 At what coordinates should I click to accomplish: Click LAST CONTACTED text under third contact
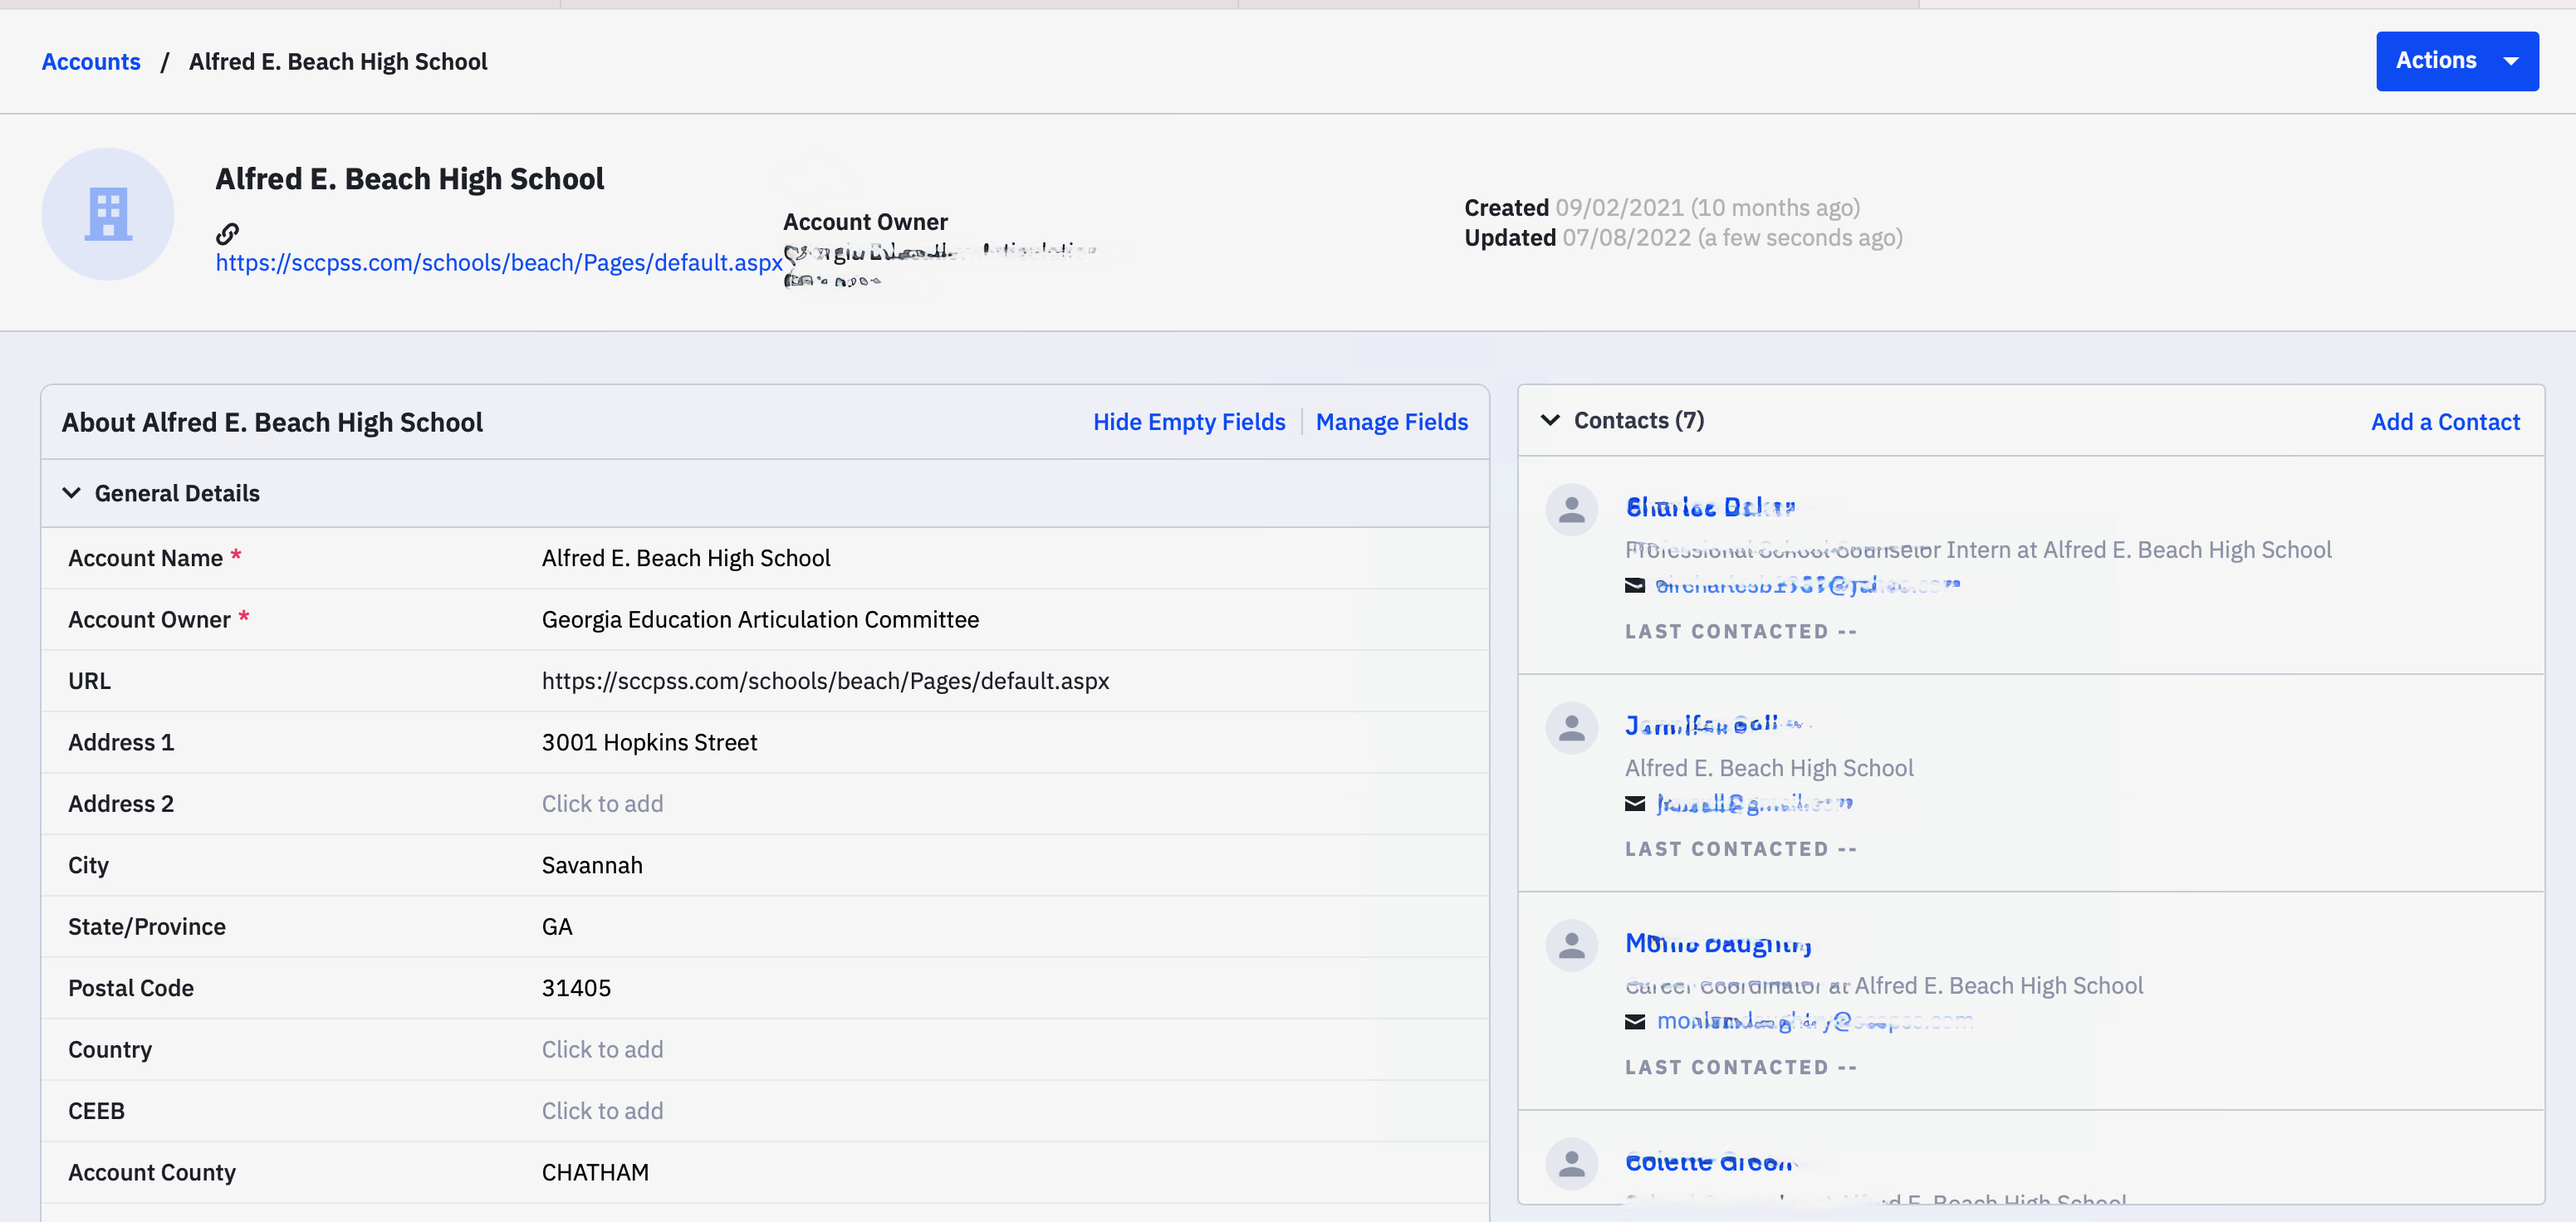pyautogui.click(x=1741, y=1068)
